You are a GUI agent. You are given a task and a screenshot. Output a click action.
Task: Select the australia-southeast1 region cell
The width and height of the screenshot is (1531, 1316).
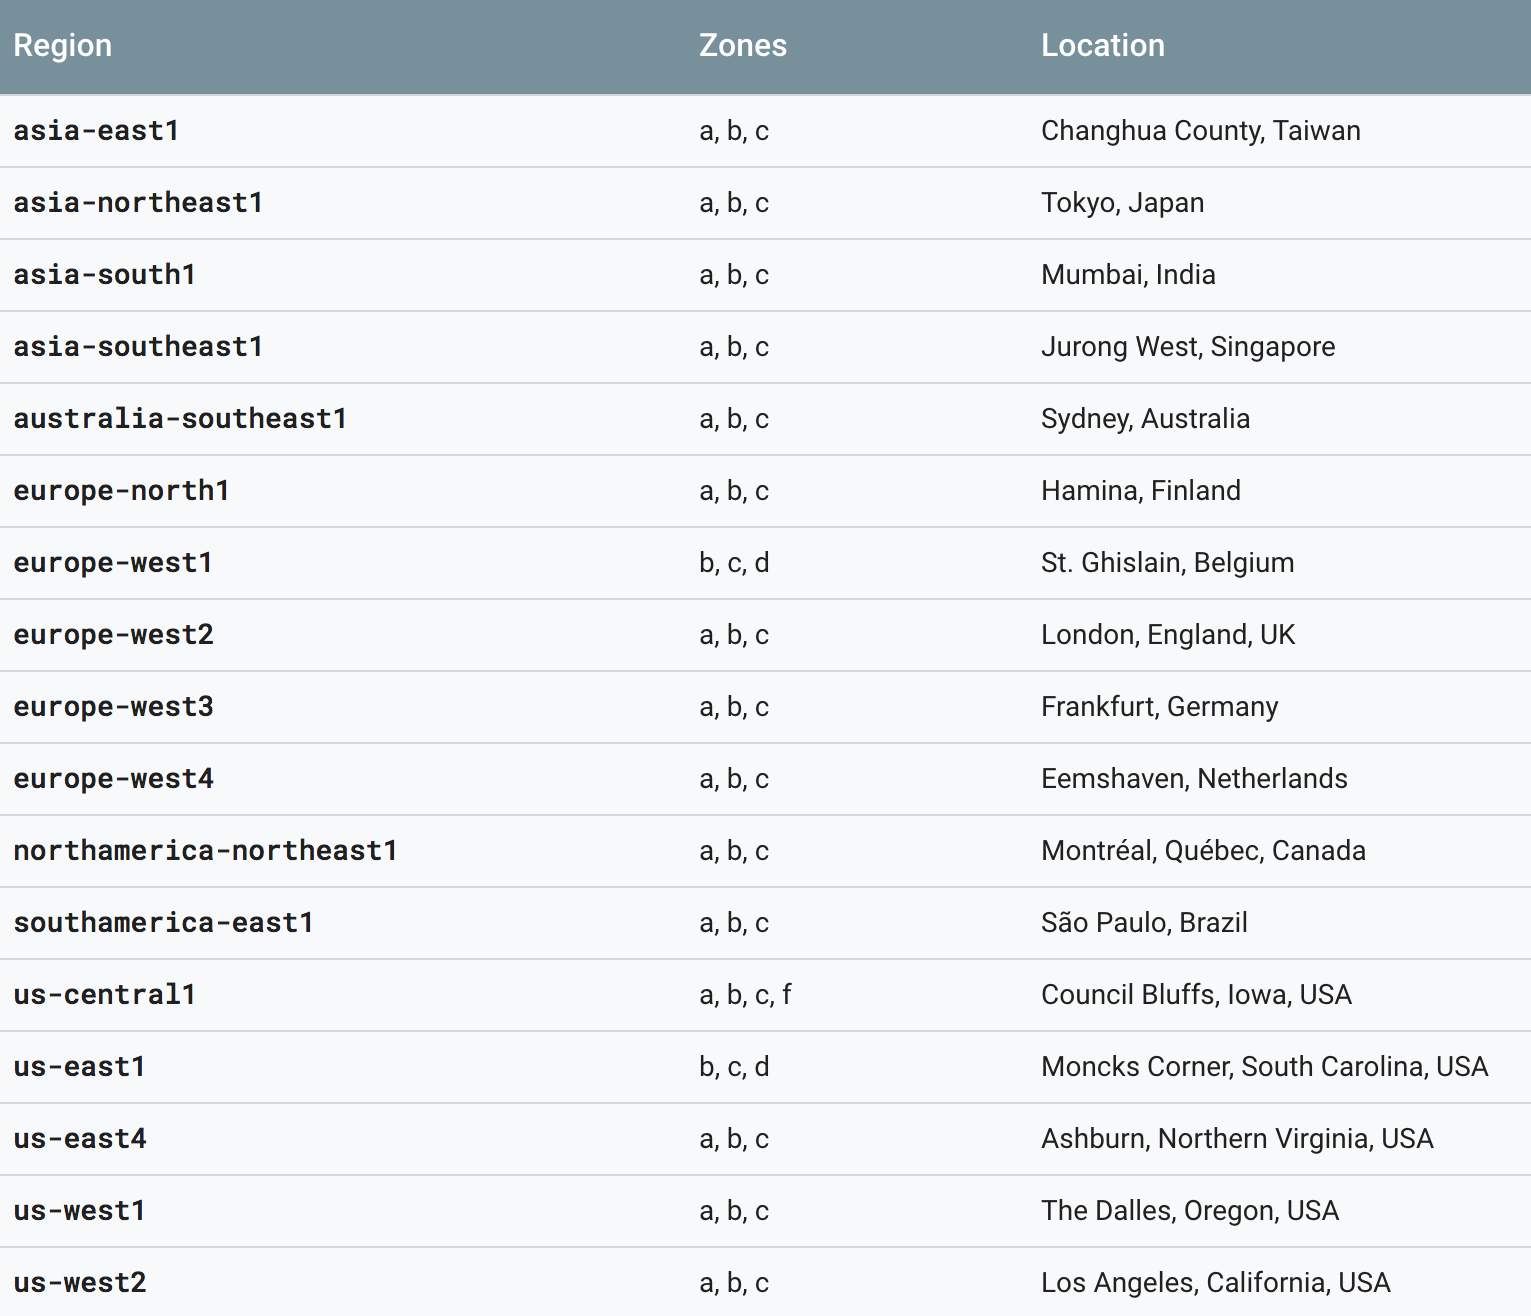180,419
